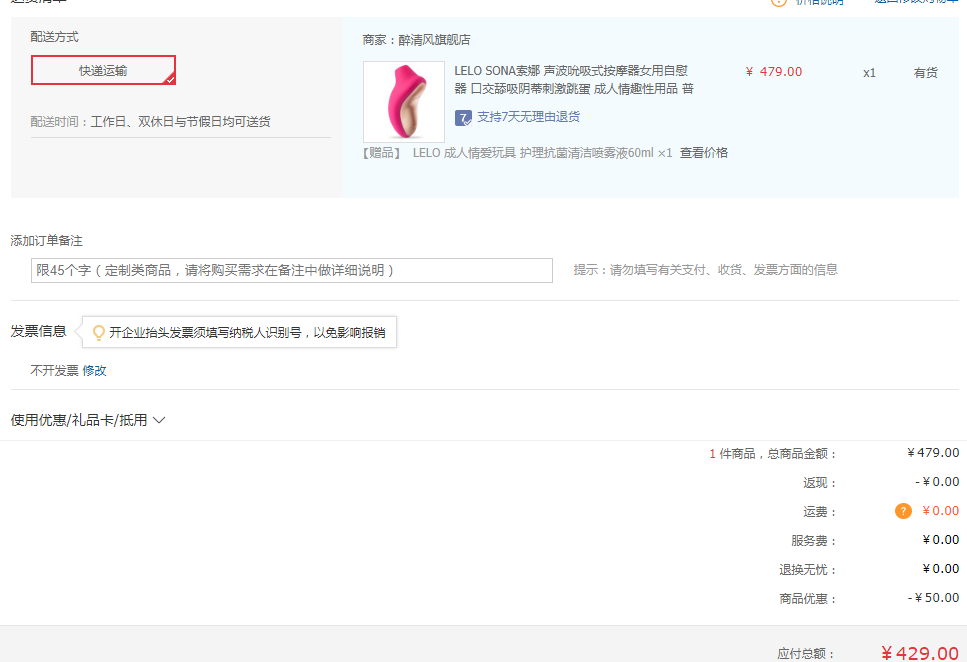
Task: Click the 不开发票 invoice status text
Action: click(54, 371)
